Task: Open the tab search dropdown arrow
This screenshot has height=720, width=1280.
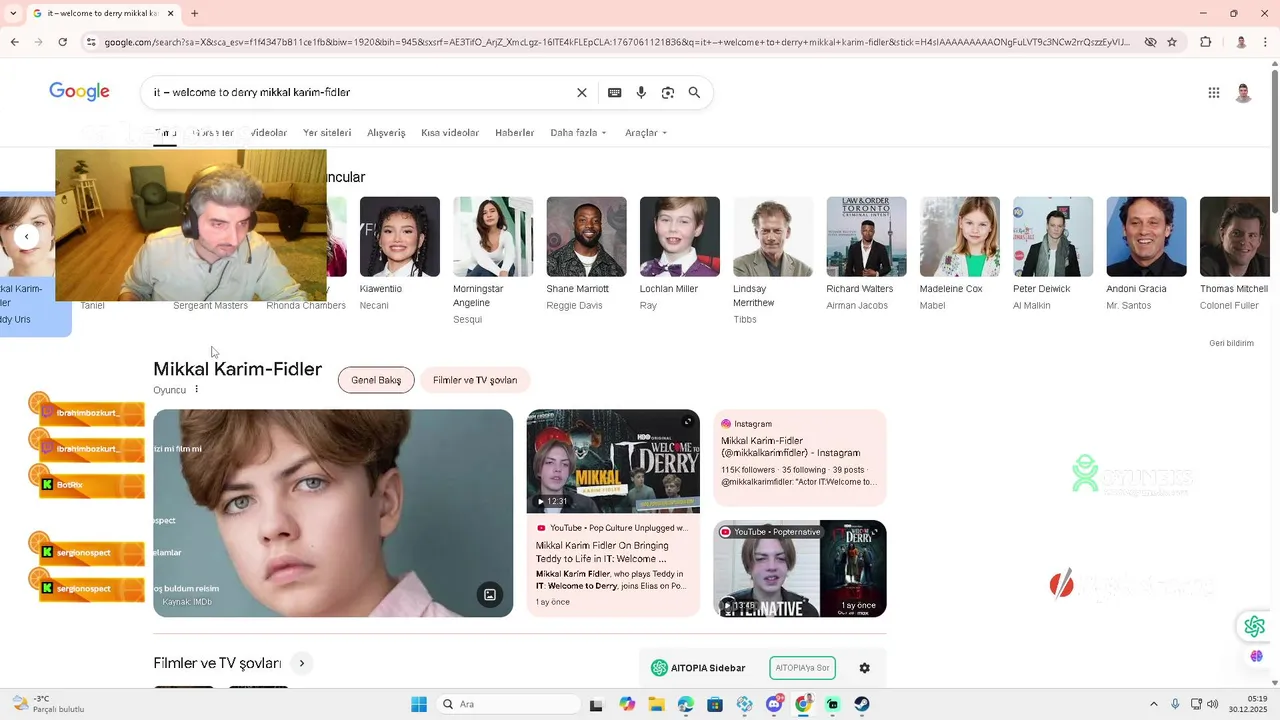Action: [x=14, y=13]
